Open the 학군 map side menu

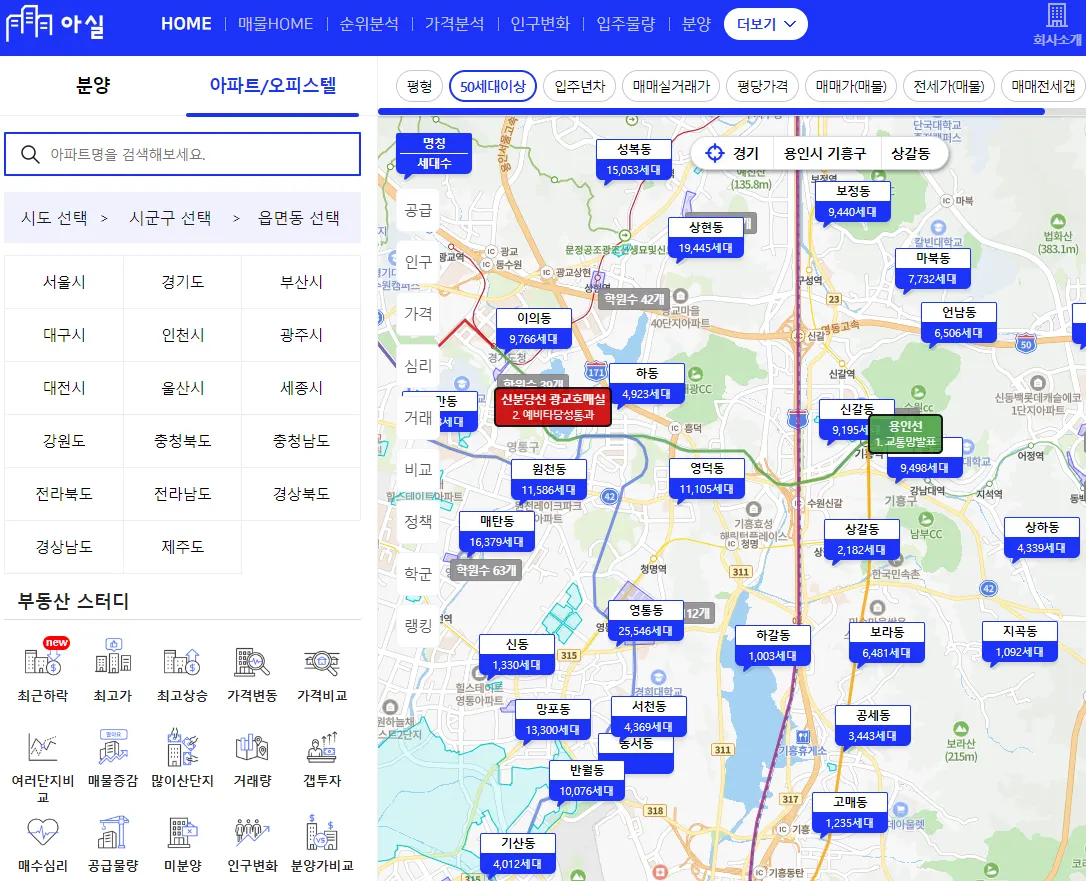(418, 573)
